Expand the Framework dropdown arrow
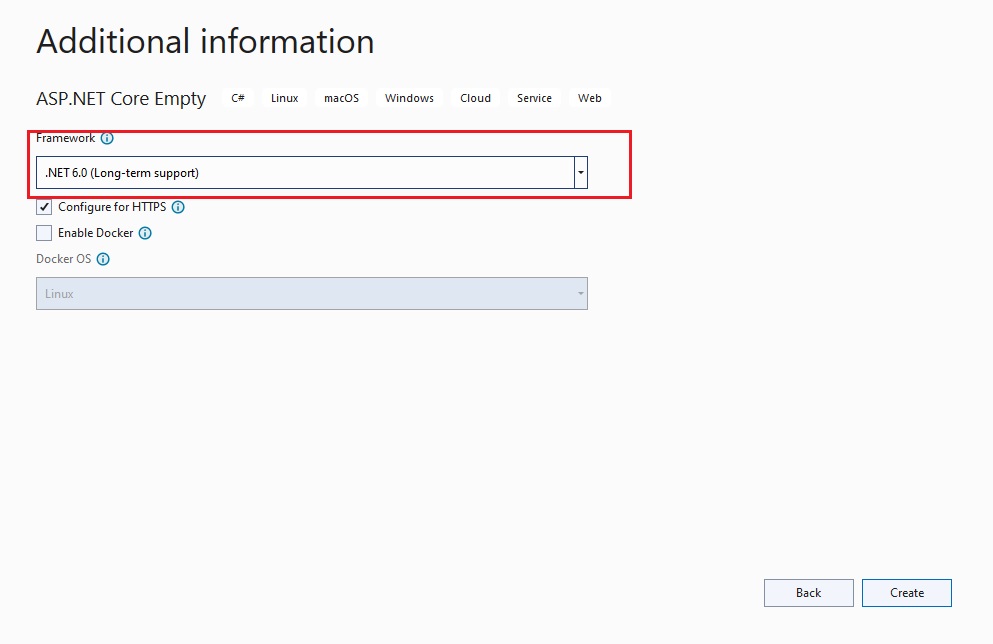The width and height of the screenshot is (993, 644). pyautogui.click(x=581, y=172)
